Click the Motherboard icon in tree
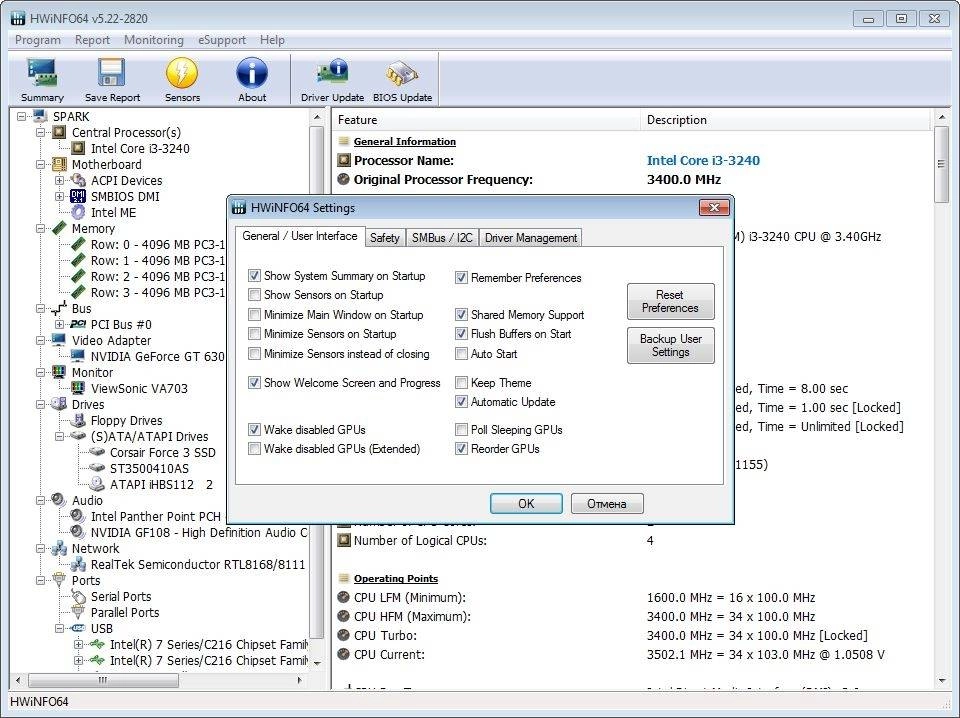The width and height of the screenshot is (960, 718). coord(59,164)
